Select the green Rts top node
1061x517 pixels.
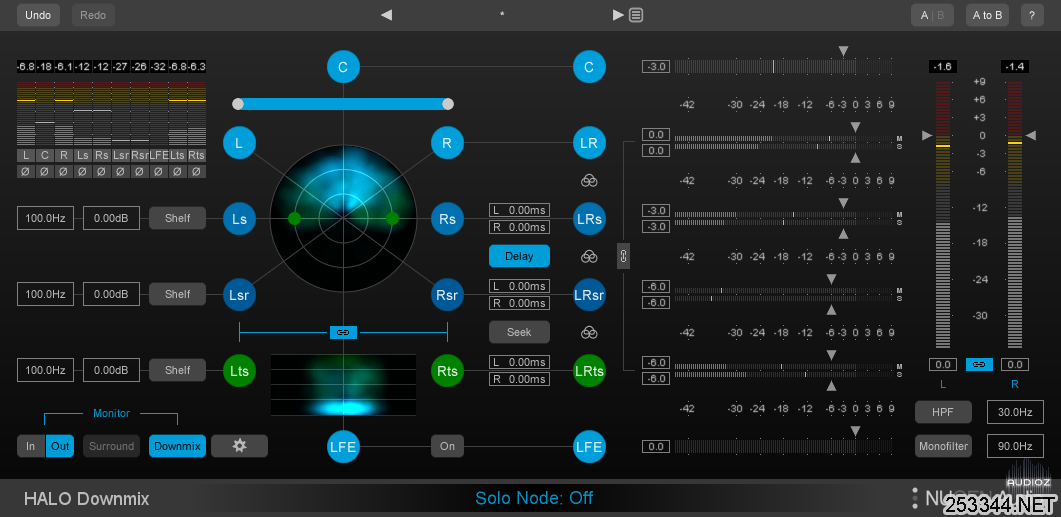tap(447, 371)
